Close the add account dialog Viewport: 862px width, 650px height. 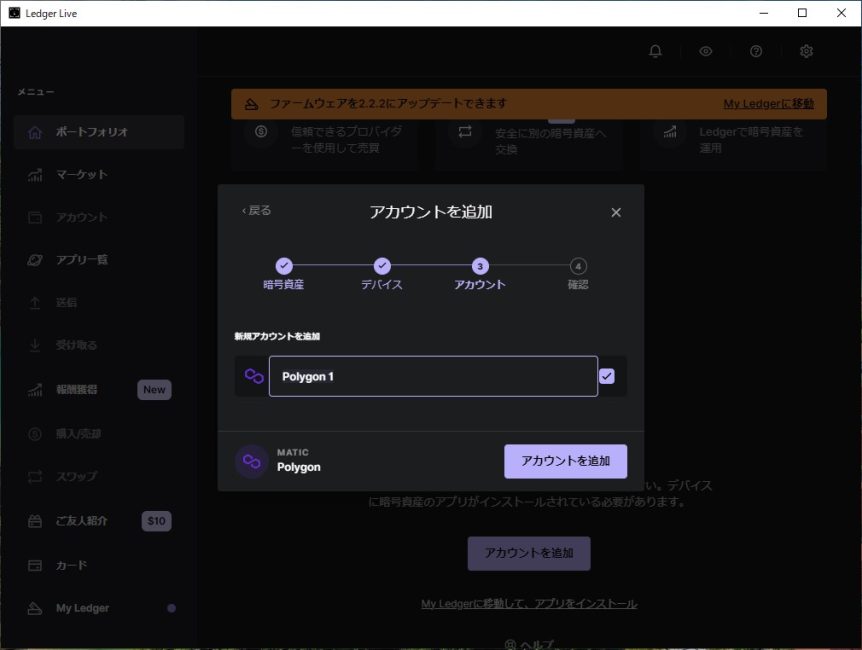(616, 212)
